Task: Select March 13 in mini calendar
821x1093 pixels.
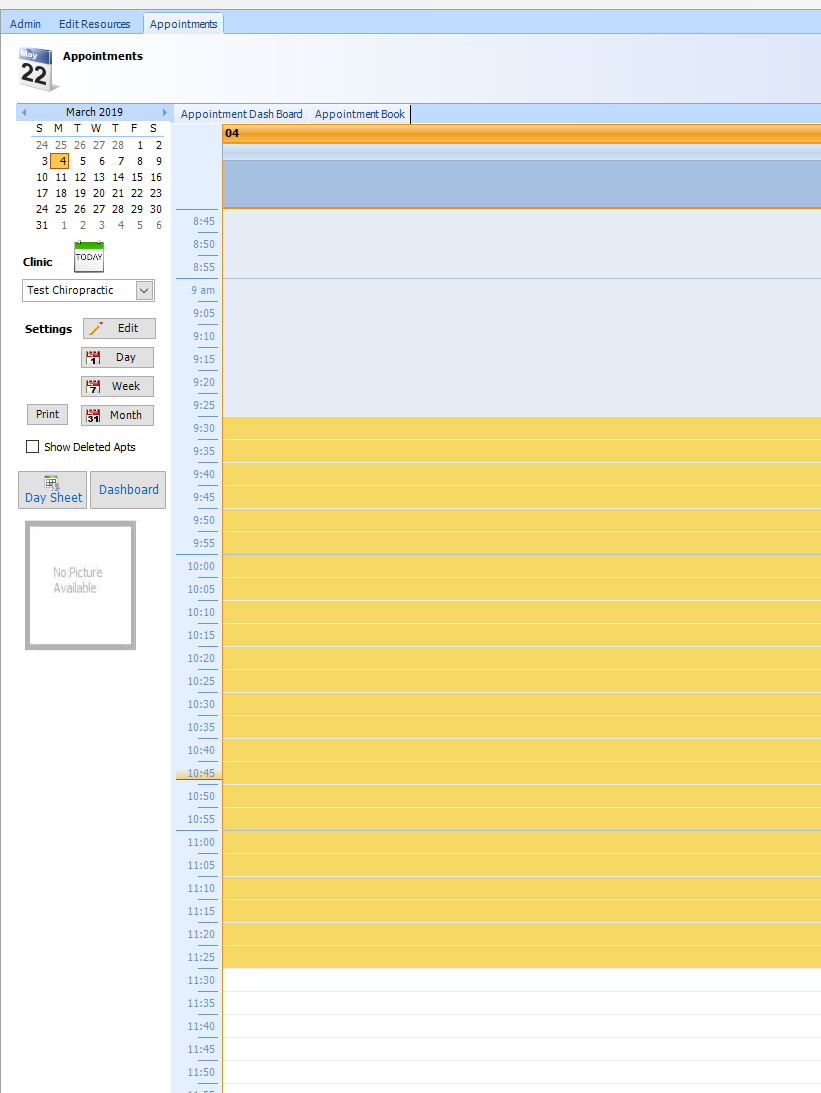Action: [99, 177]
